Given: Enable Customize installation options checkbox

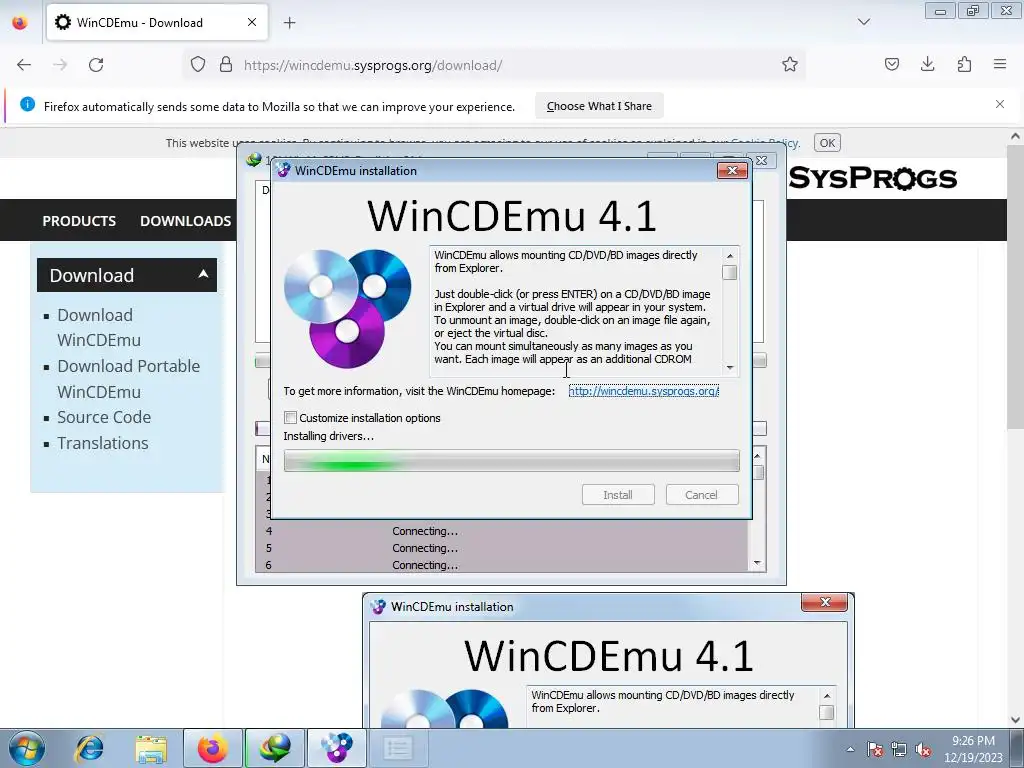Looking at the screenshot, I should (291, 418).
